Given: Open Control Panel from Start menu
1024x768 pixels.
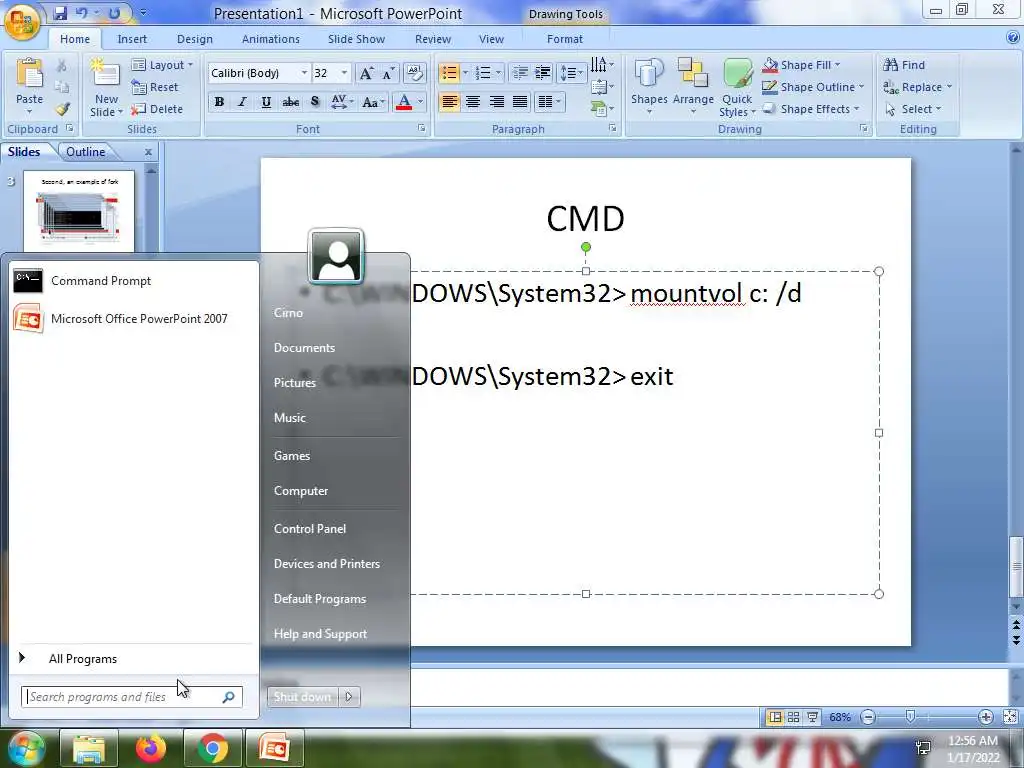Looking at the screenshot, I should tap(310, 528).
